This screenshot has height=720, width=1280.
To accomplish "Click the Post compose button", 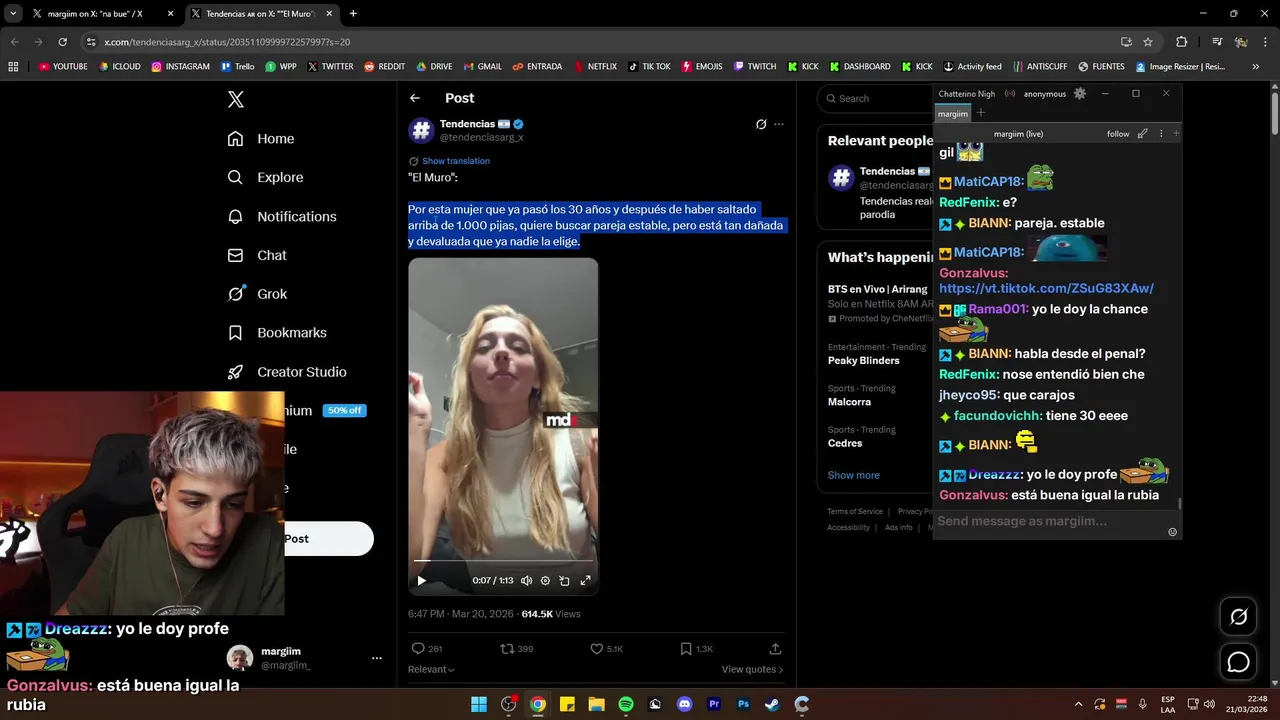I will click(329, 539).
